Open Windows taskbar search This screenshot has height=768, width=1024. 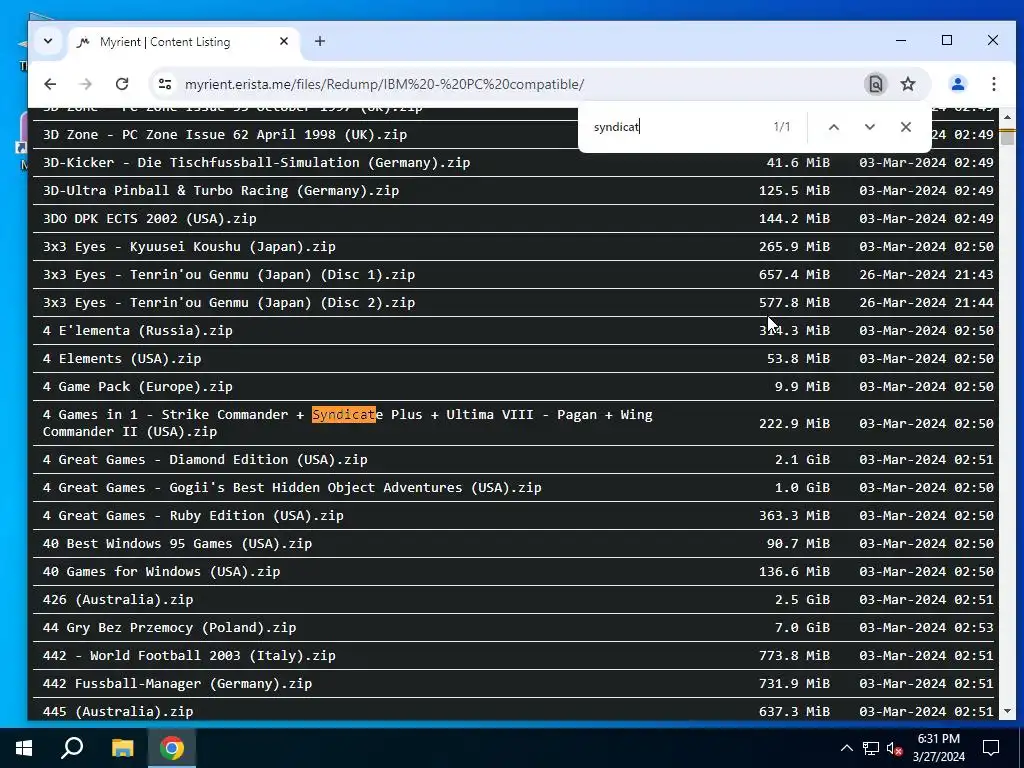click(x=72, y=748)
